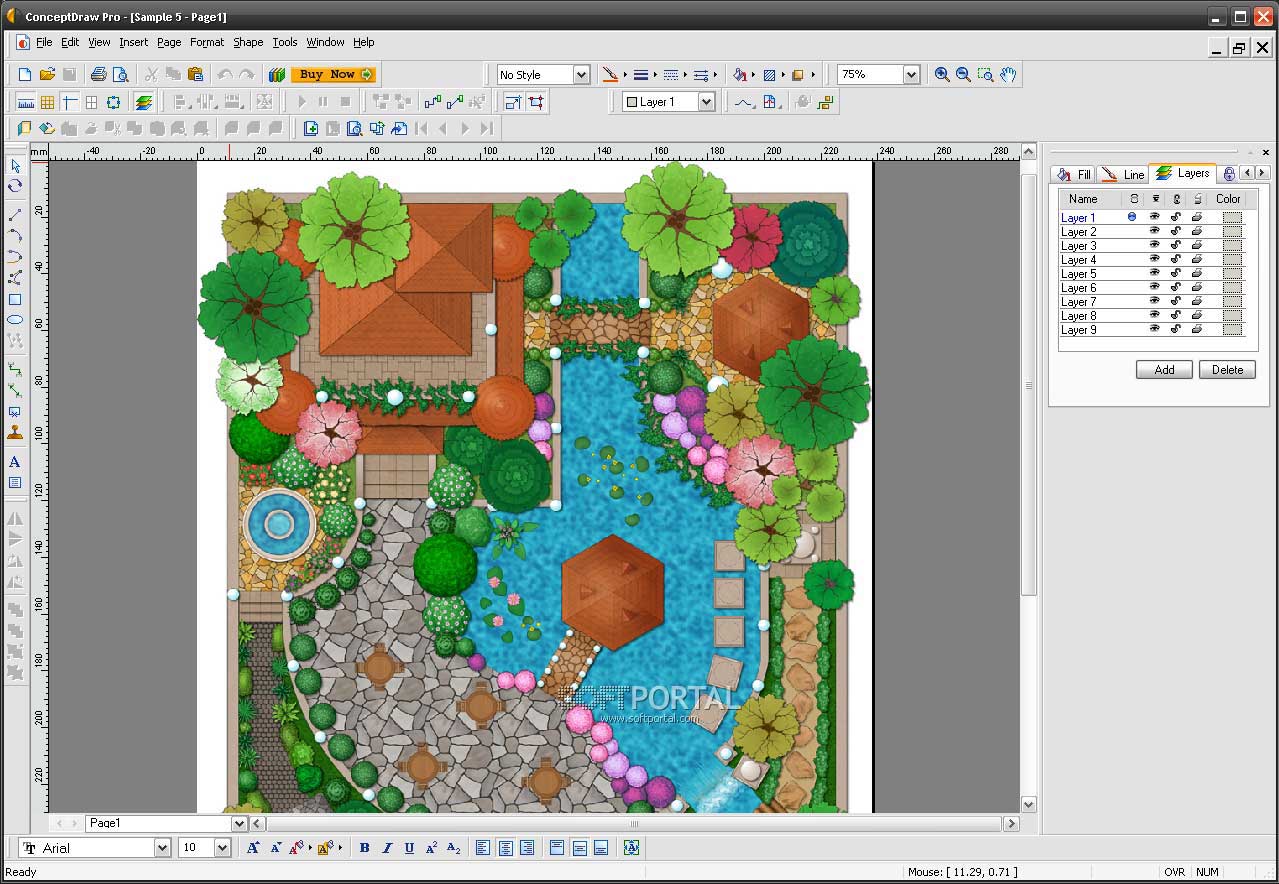This screenshot has height=884, width=1279.
Task: Activate the Hand pan tool
Action: click(1008, 74)
